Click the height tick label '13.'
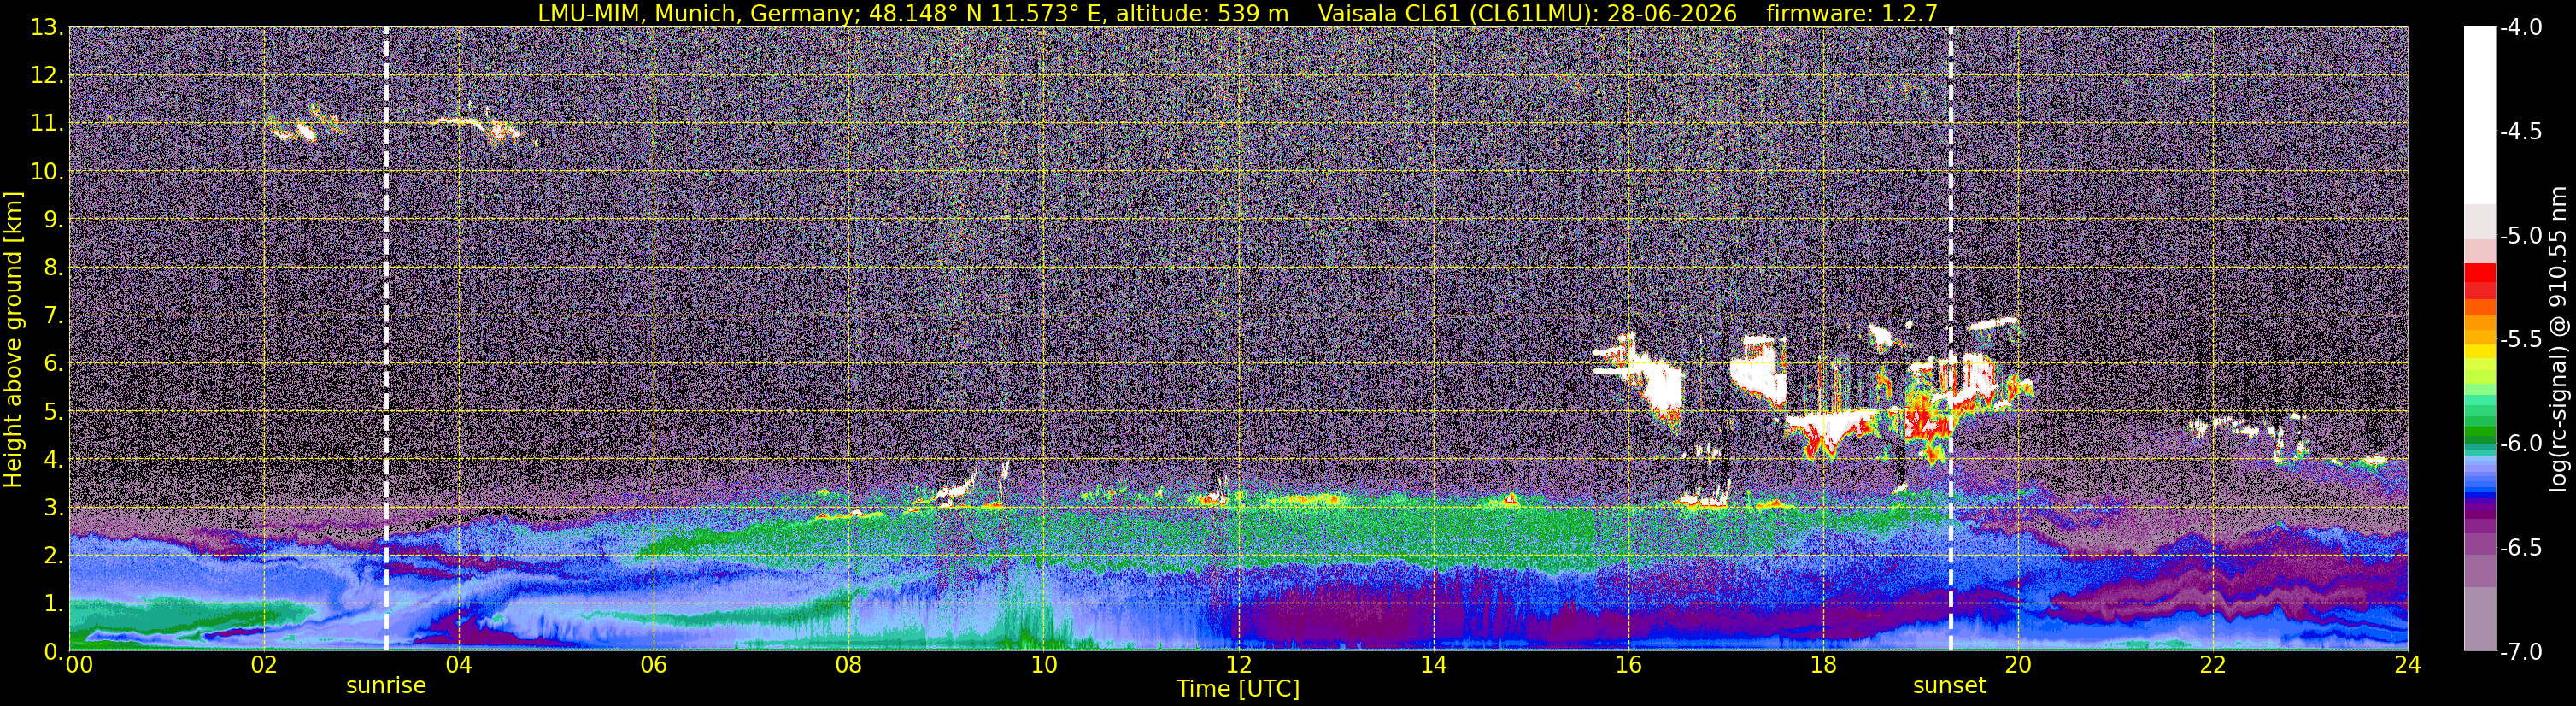Viewport: 2576px width, 706px height. 47,28
